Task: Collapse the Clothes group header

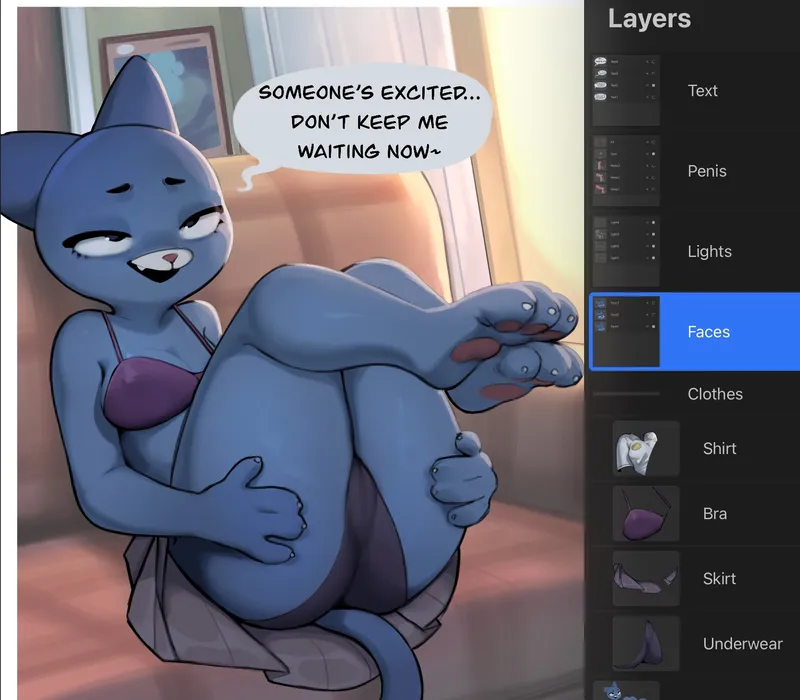Action: point(714,394)
